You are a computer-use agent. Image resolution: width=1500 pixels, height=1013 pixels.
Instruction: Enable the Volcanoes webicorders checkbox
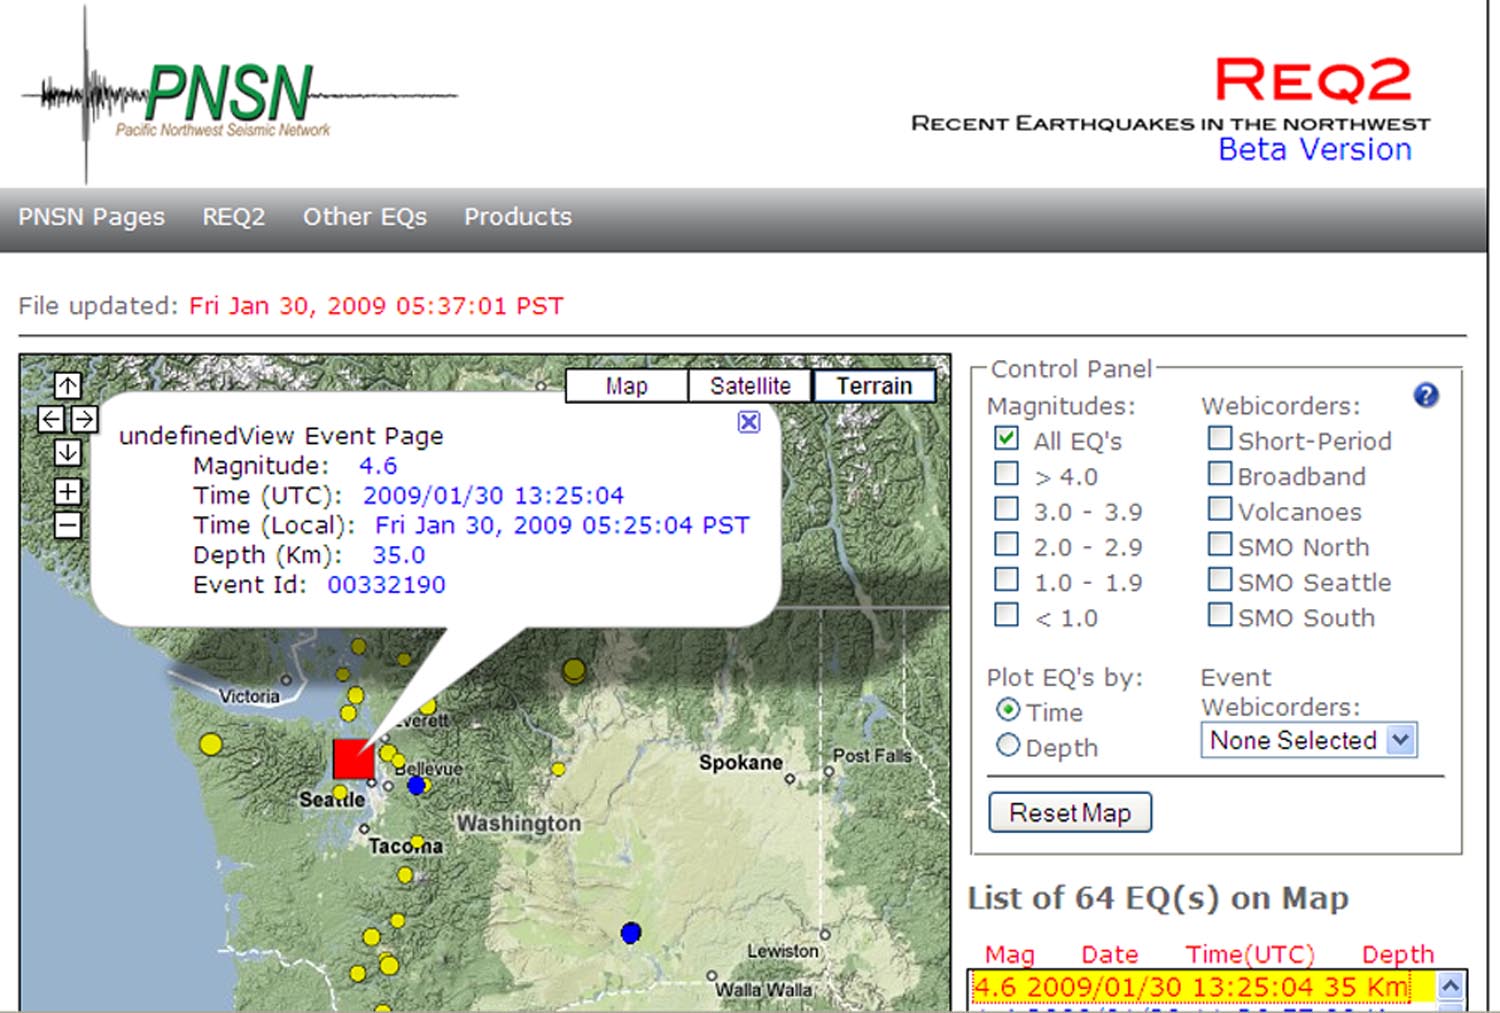pyautogui.click(x=1220, y=508)
